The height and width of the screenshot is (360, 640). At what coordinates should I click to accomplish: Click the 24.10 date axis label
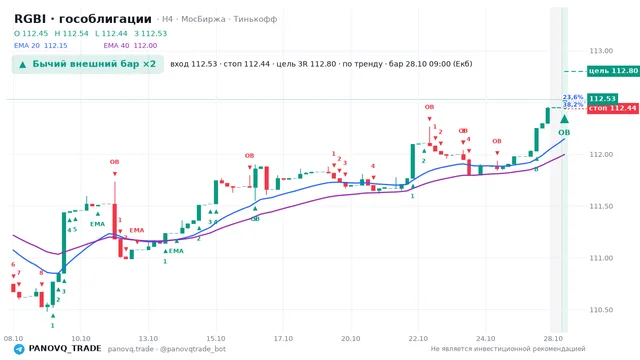tap(486, 338)
